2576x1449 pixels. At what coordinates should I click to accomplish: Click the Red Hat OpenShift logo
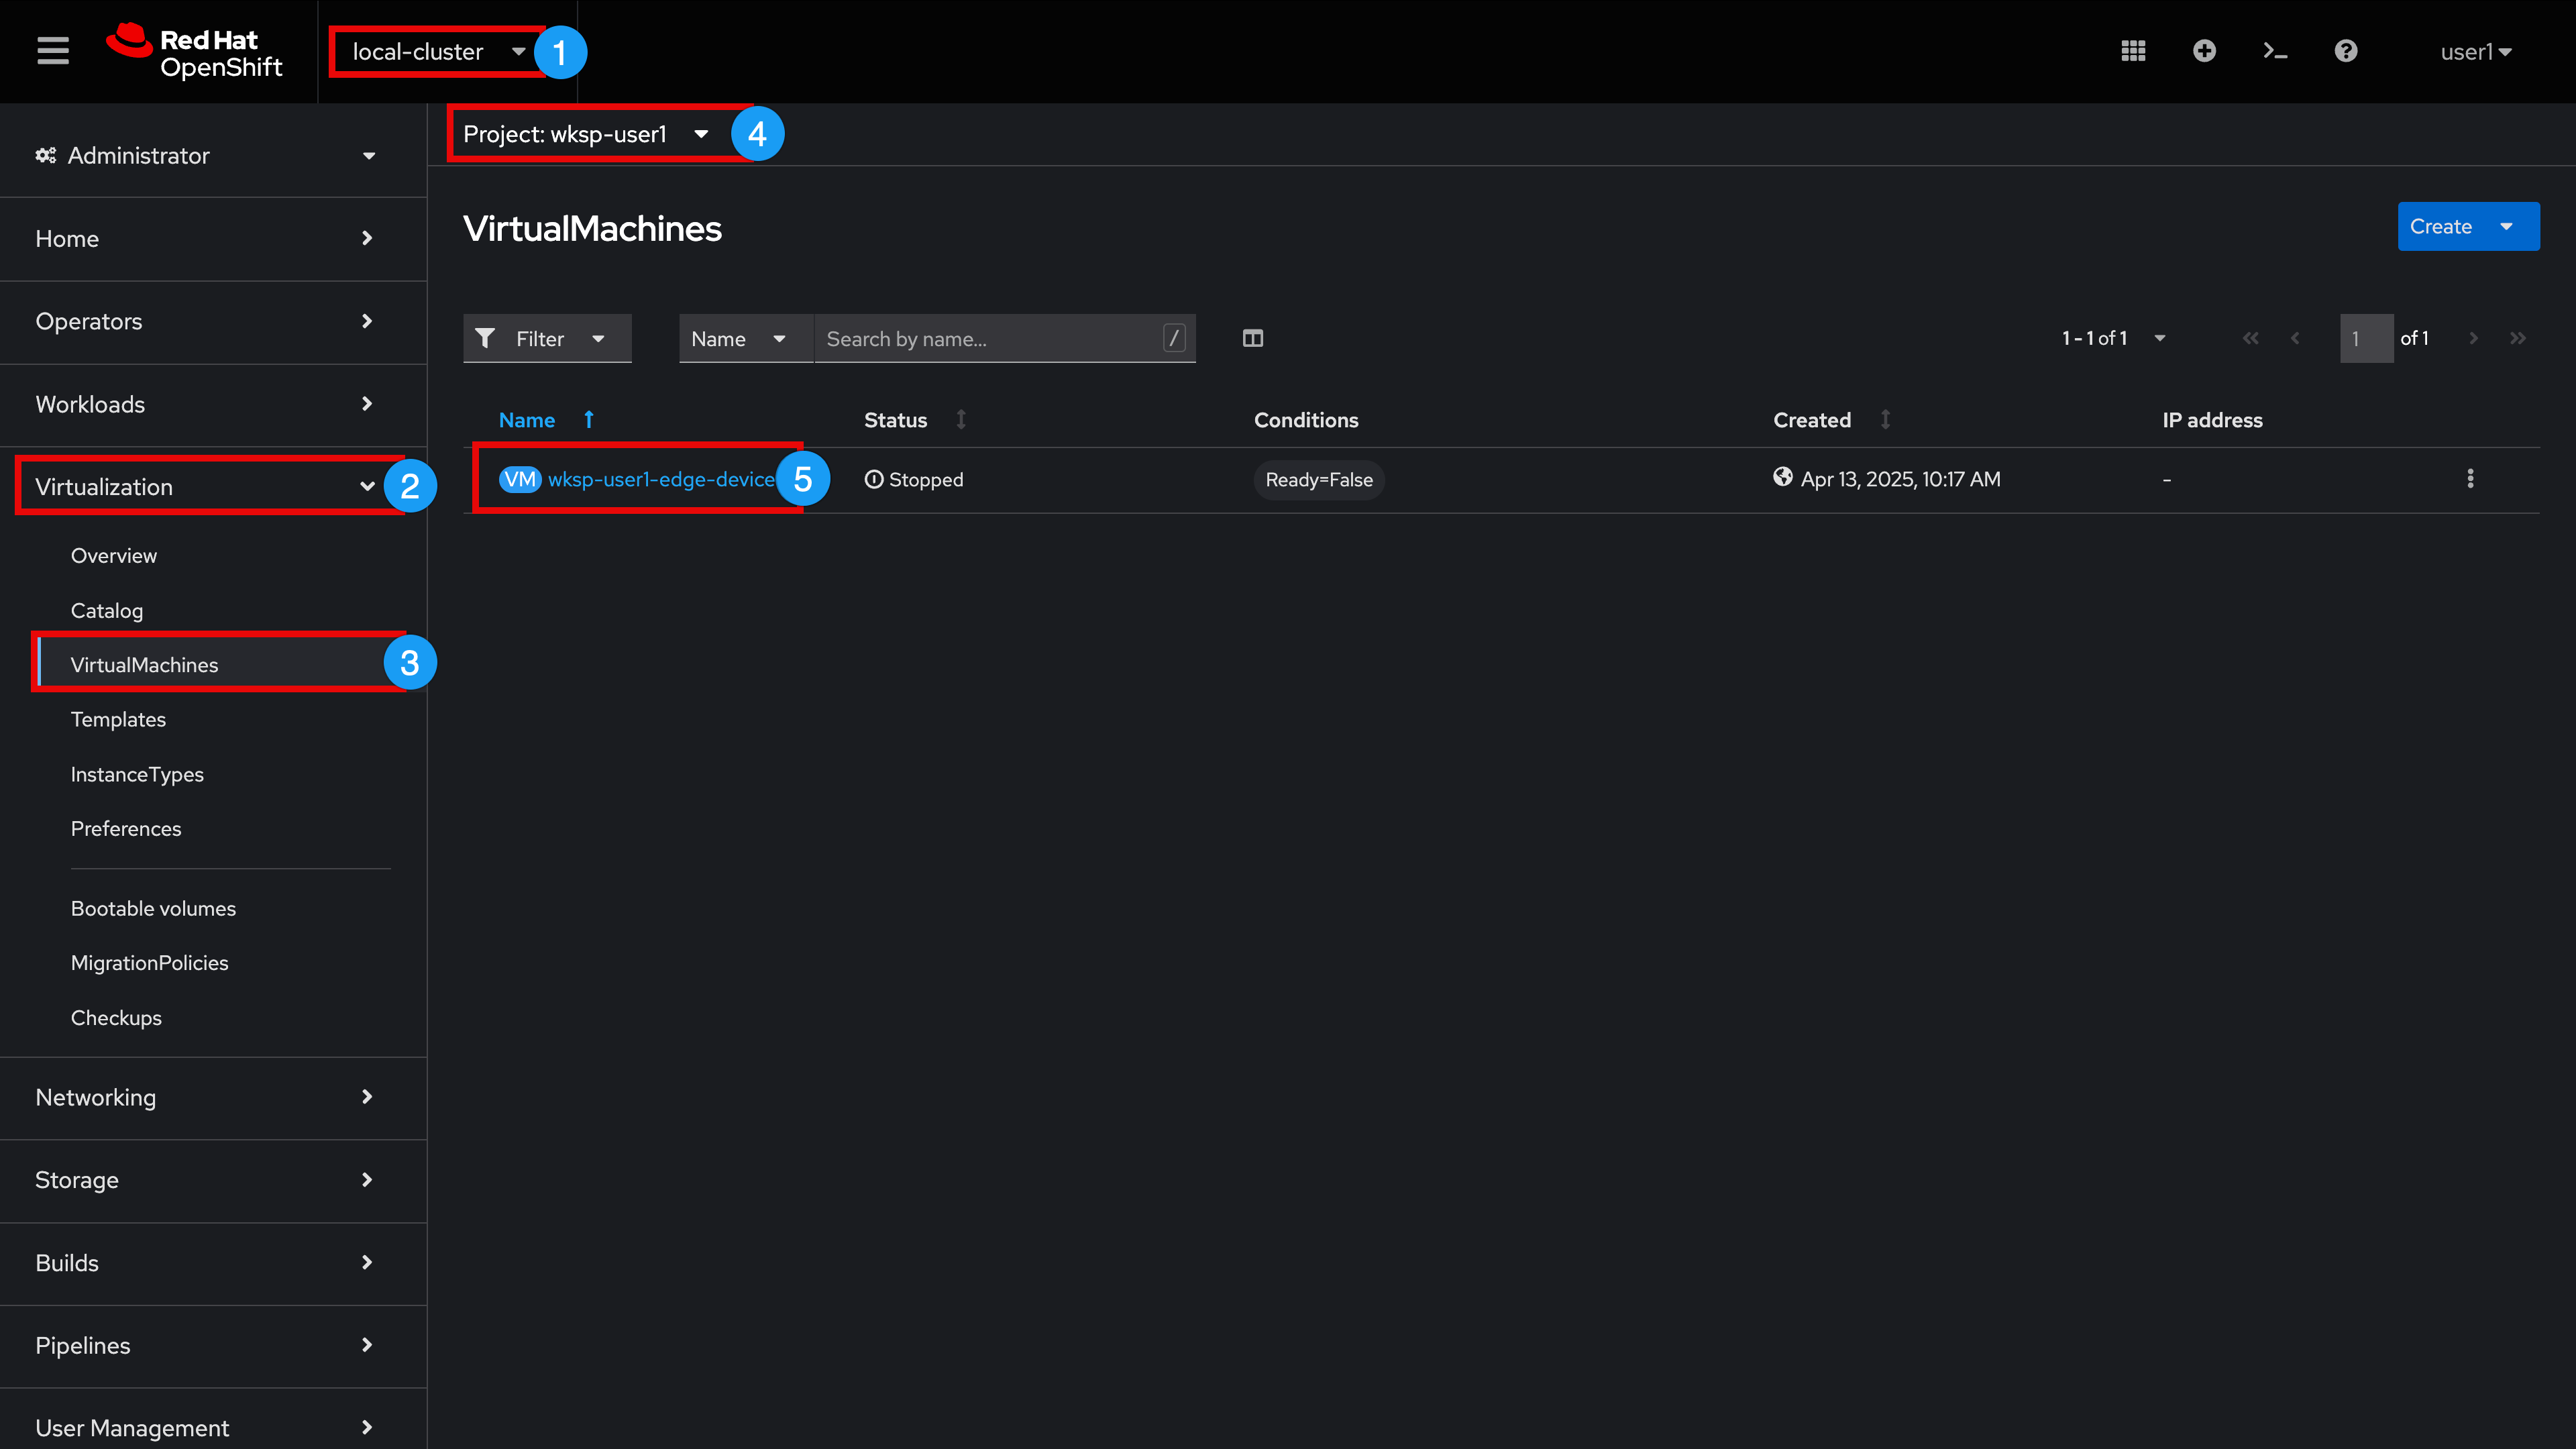point(195,52)
